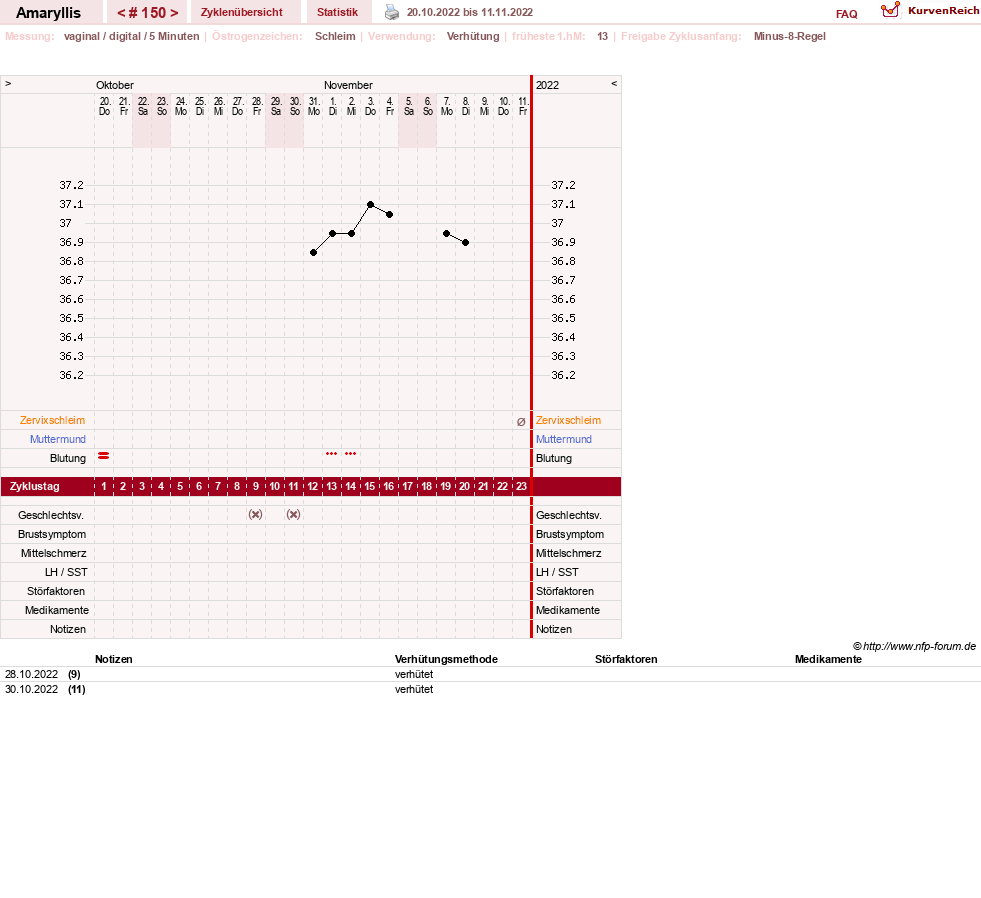The image size is (981, 898).
Task: Click the < arrow right of 2022
Action: click(614, 83)
